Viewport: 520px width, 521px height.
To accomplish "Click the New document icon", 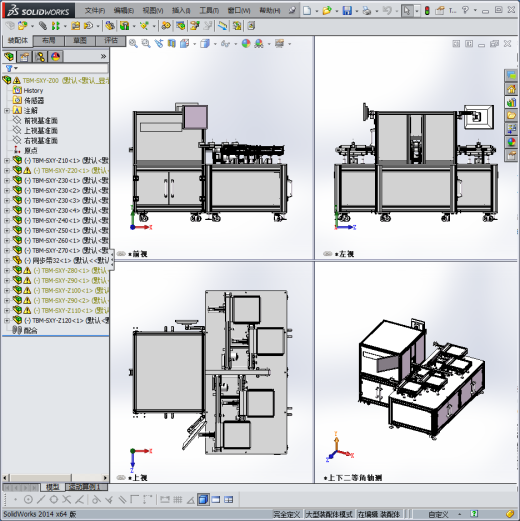I will click(307, 11).
